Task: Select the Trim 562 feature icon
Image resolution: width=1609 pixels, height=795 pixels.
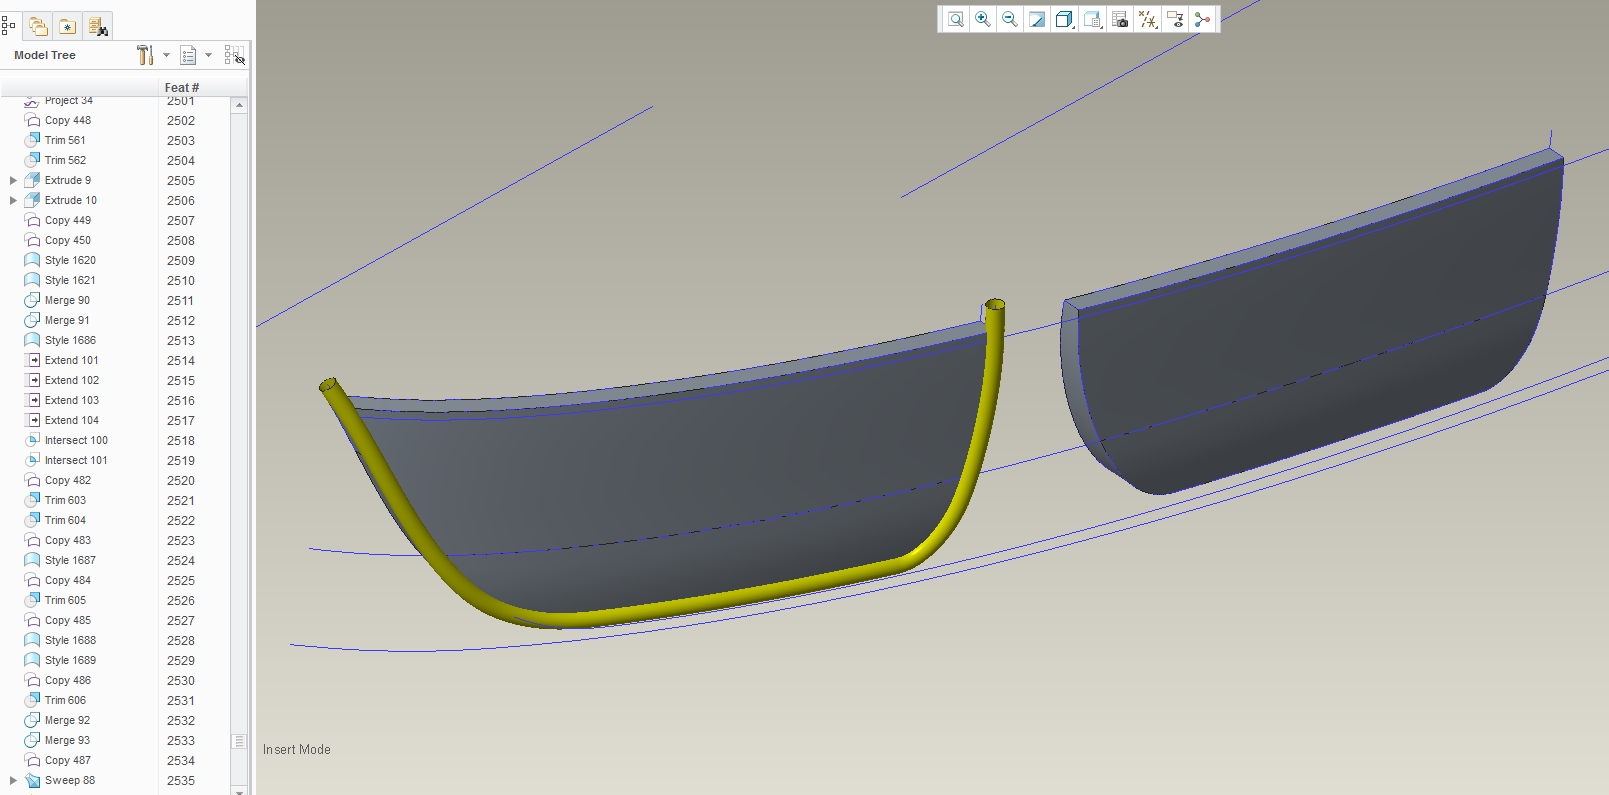Action: point(32,160)
